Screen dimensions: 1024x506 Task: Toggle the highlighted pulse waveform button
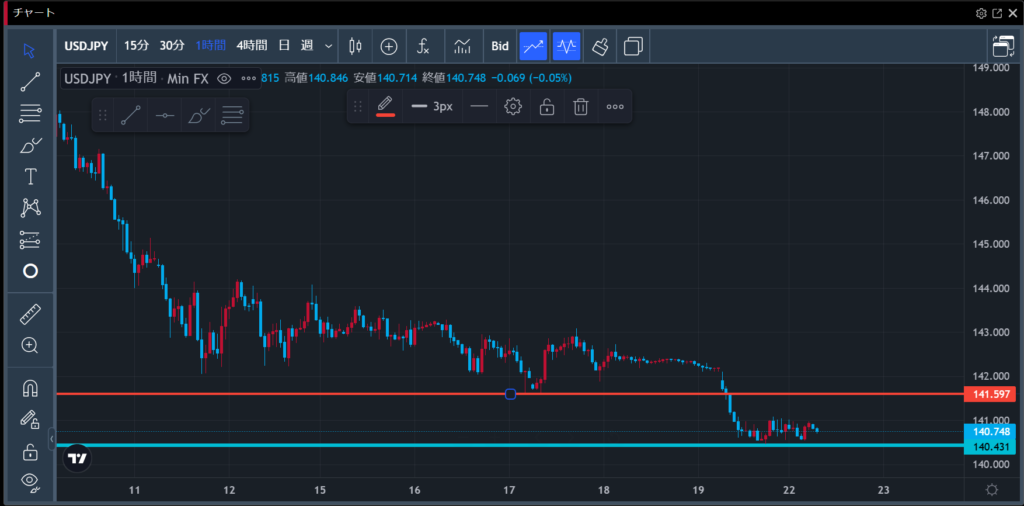pyautogui.click(x=566, y=46)
